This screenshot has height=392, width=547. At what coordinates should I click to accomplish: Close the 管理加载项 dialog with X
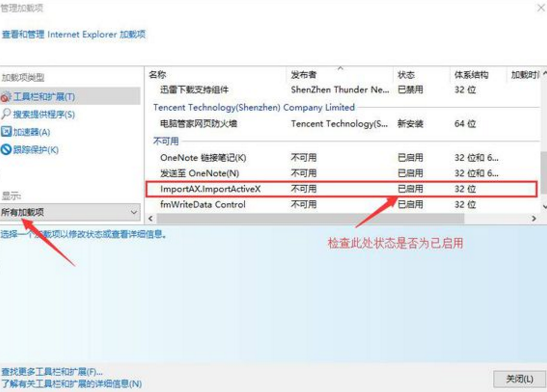point(541,8)
